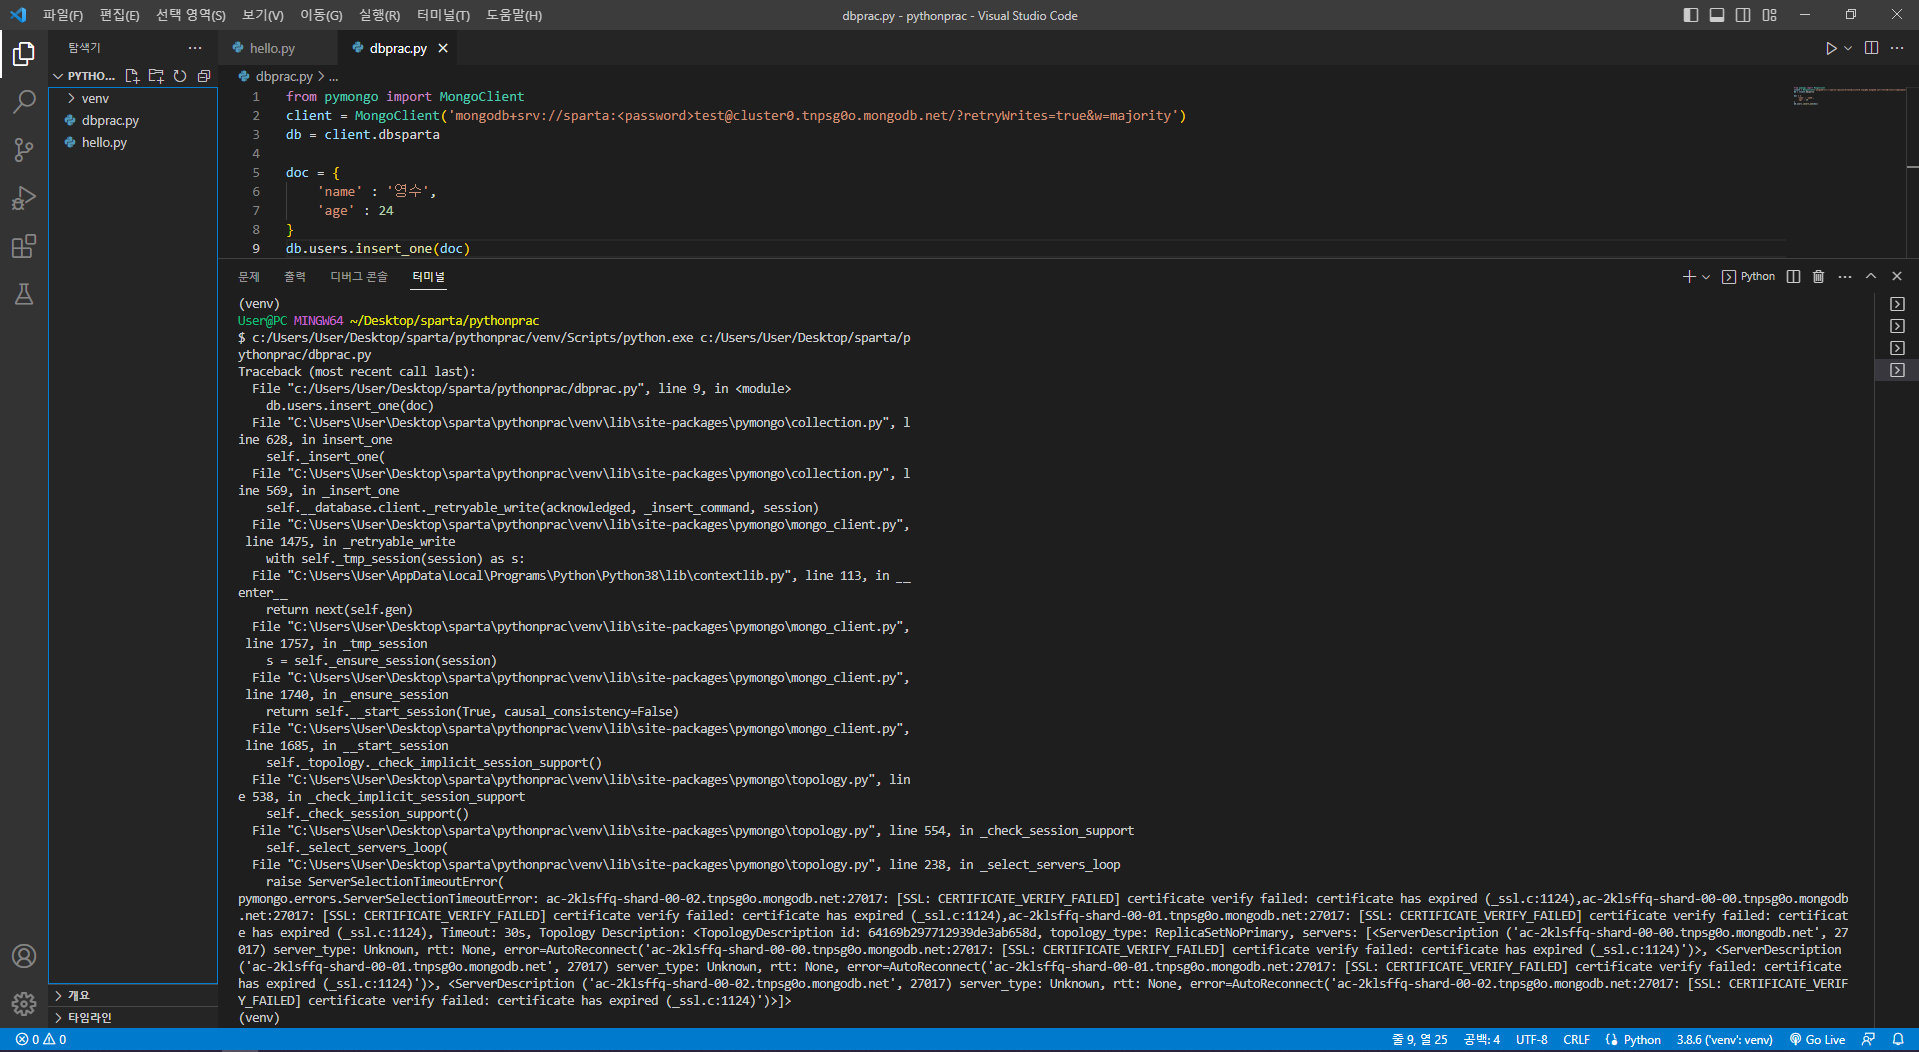Toggle the bottom panel visibility
1919x1052 pixels.
coord(1717,15)
